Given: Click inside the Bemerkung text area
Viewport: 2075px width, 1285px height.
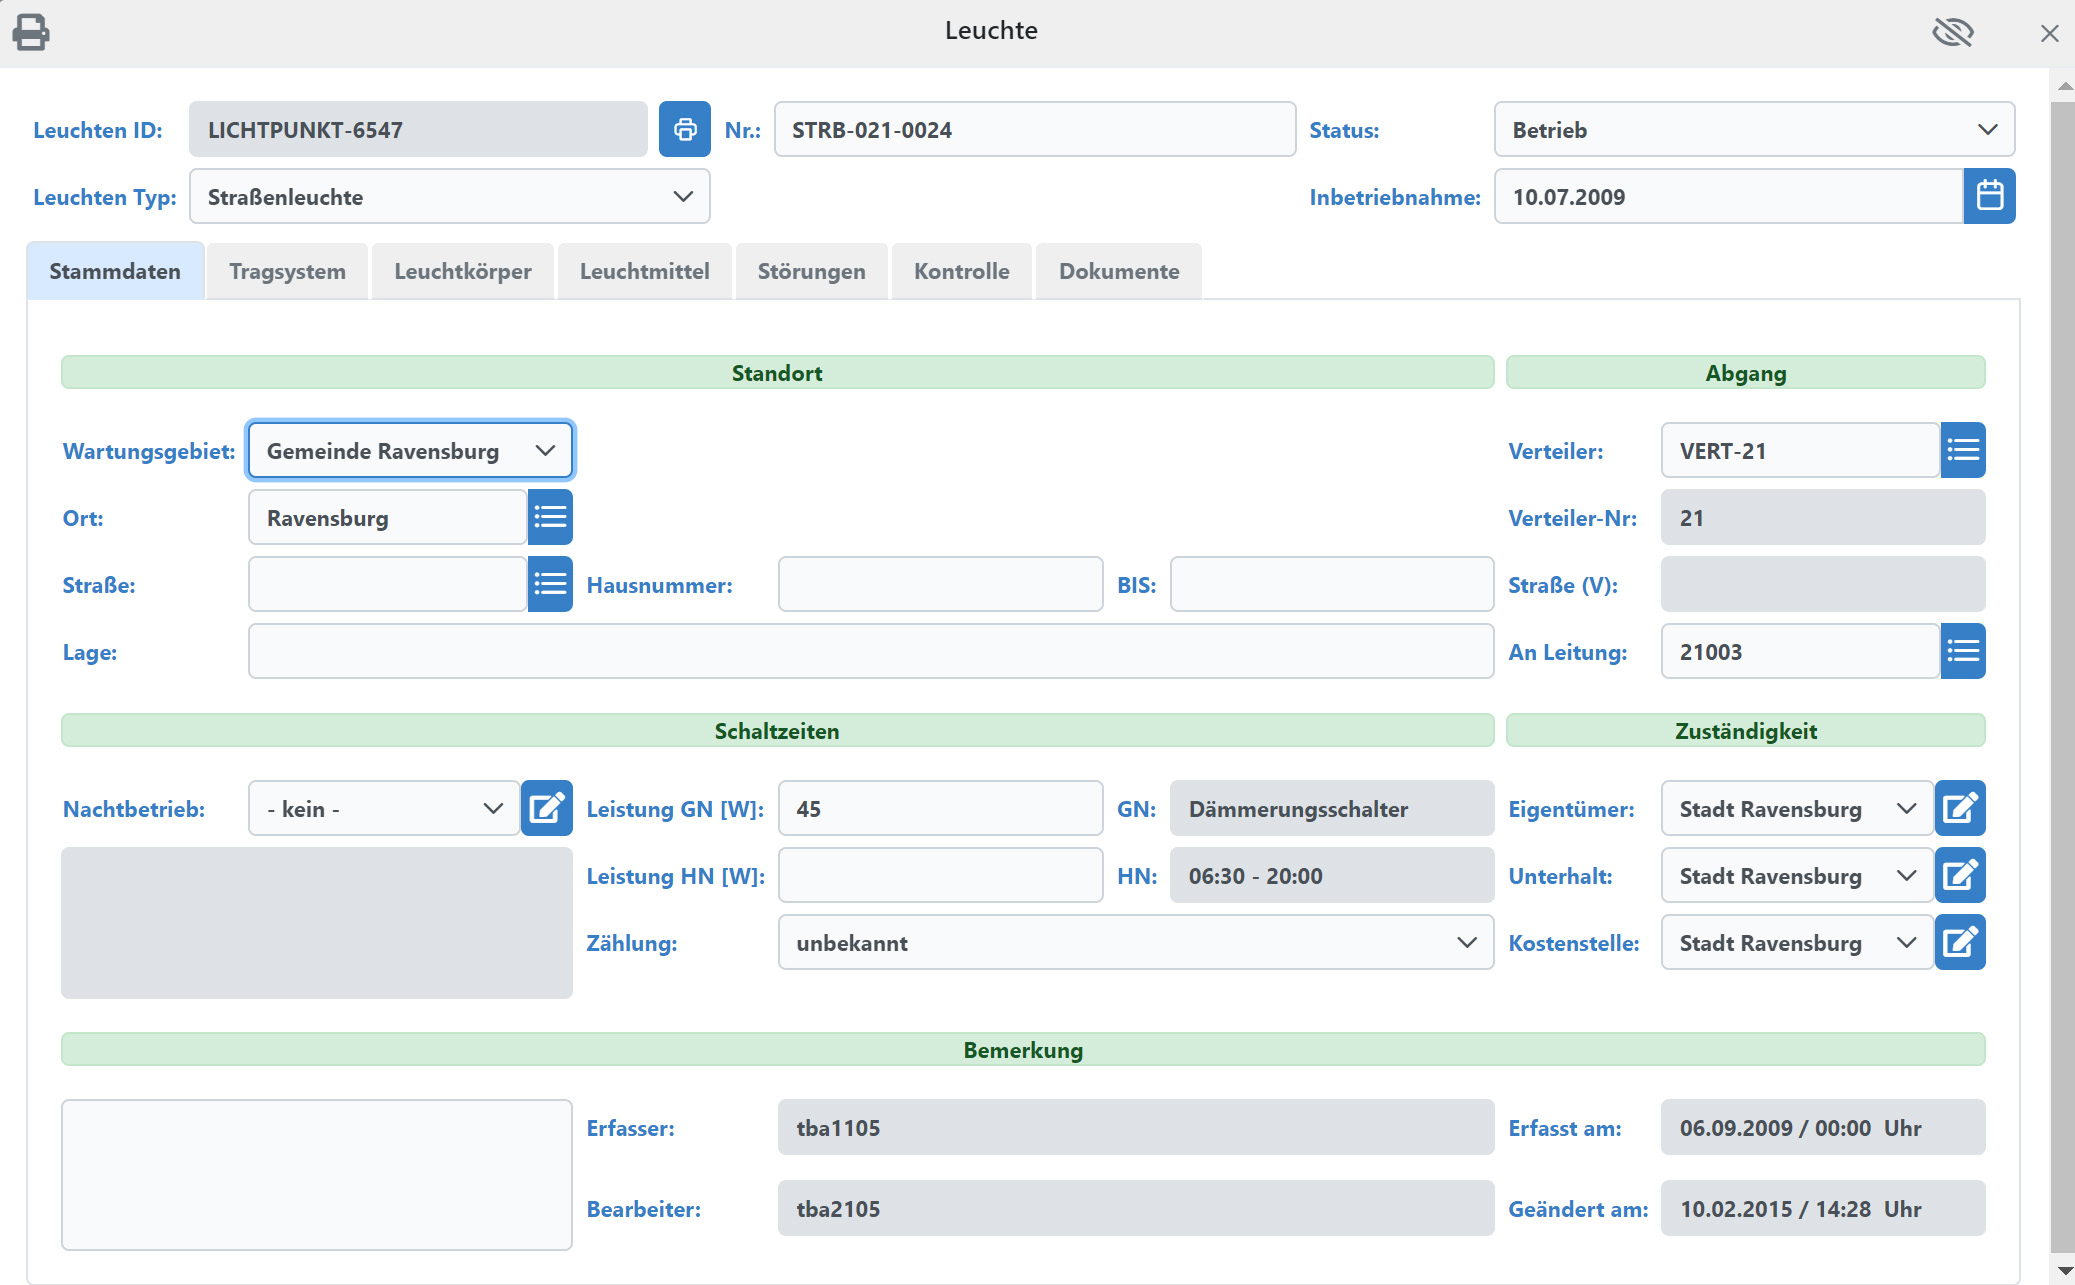Looking at the screenshot, I should pyautogui.click(x=315, y=1175).
